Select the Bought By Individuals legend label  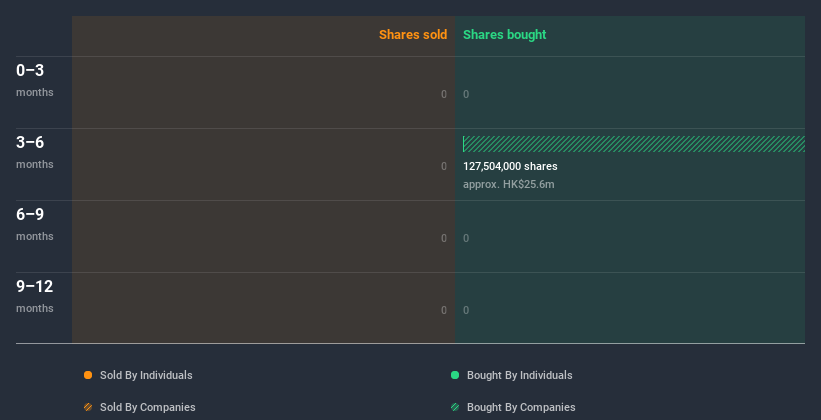coord(519,375)
